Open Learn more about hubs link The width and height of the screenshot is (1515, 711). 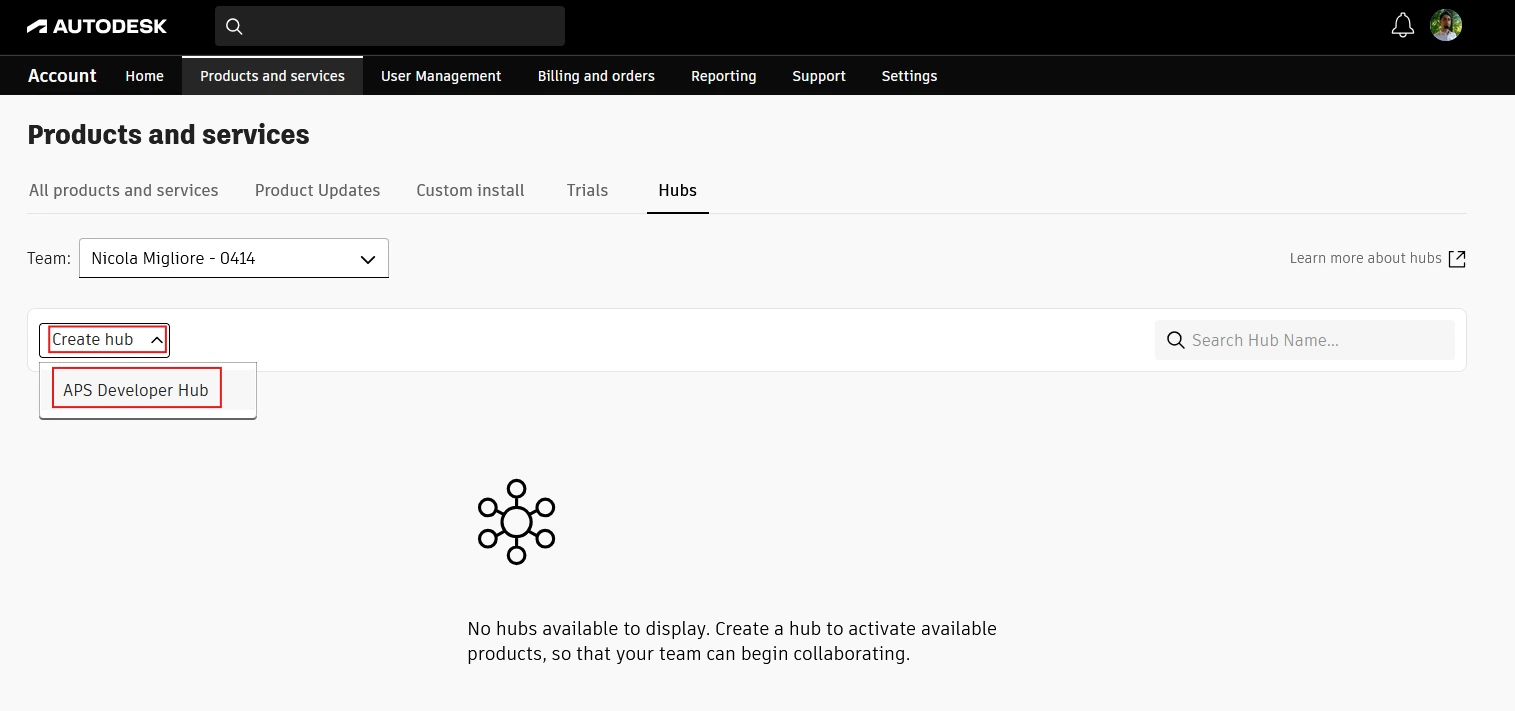(1365, 258)
